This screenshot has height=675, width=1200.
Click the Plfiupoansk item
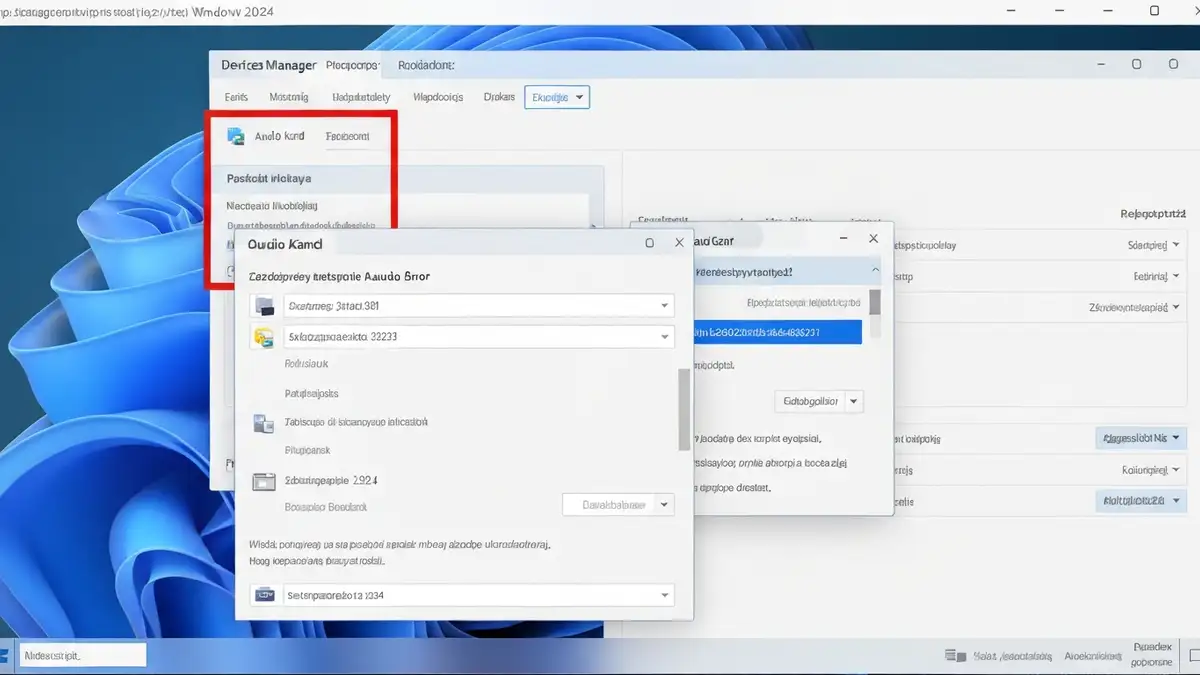[308, 451]
